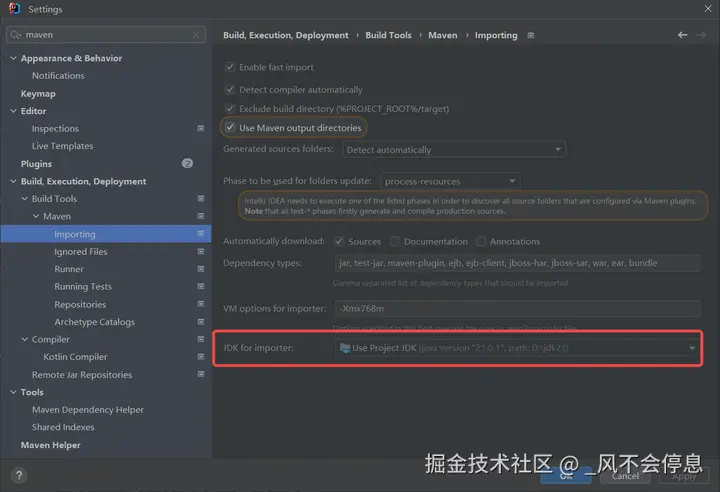The height and width of the screenshot is (492, 720).
Task: Click project settings icon on Inspections row
Action: [201, 128]
